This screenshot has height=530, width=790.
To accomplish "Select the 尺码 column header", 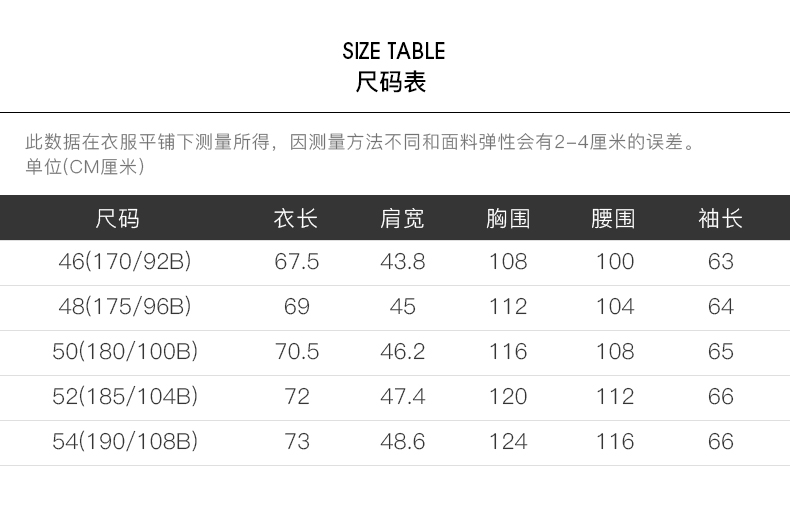I will (117, 219).
